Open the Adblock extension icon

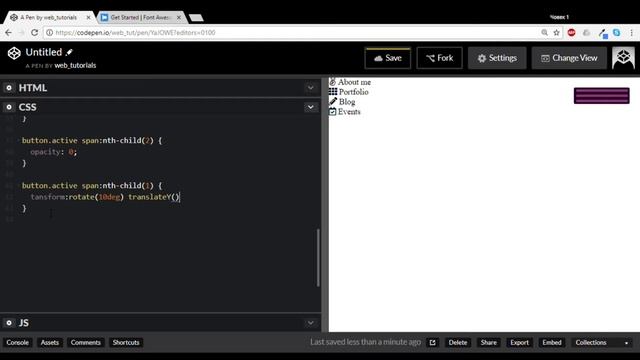coord(571,33)
